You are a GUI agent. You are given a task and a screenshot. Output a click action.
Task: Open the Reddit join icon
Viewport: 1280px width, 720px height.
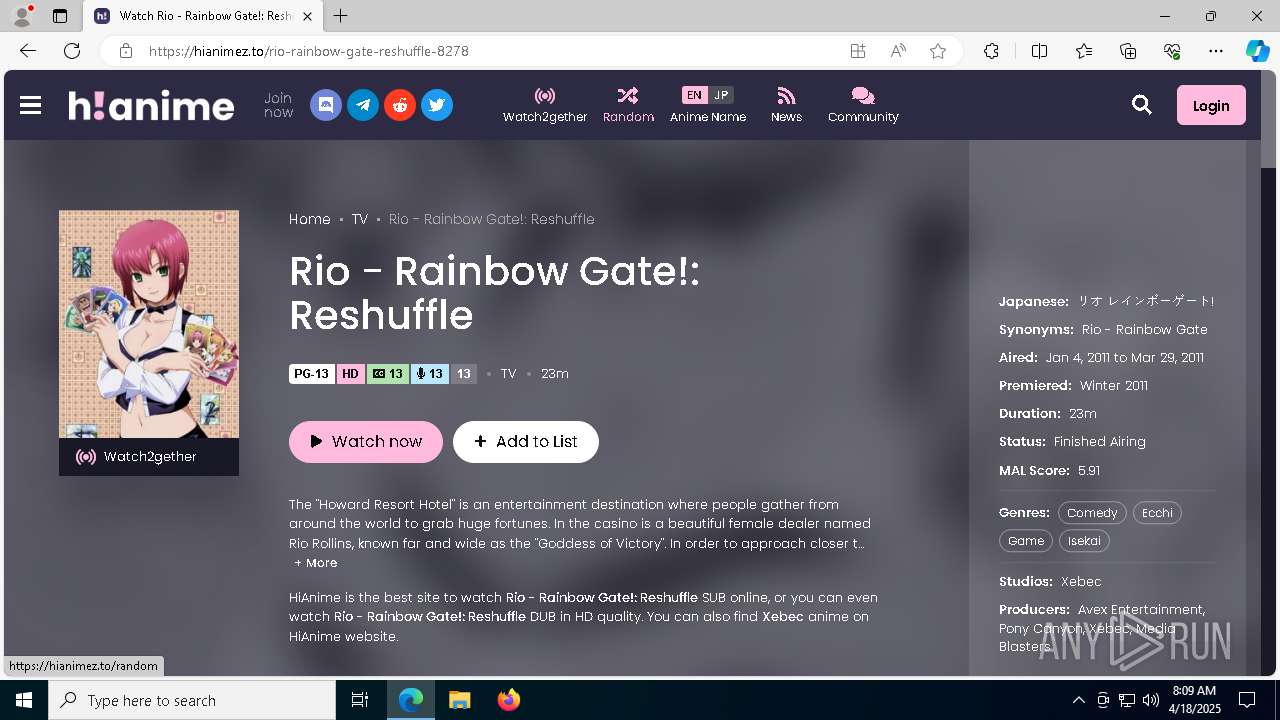pos(400,105)
